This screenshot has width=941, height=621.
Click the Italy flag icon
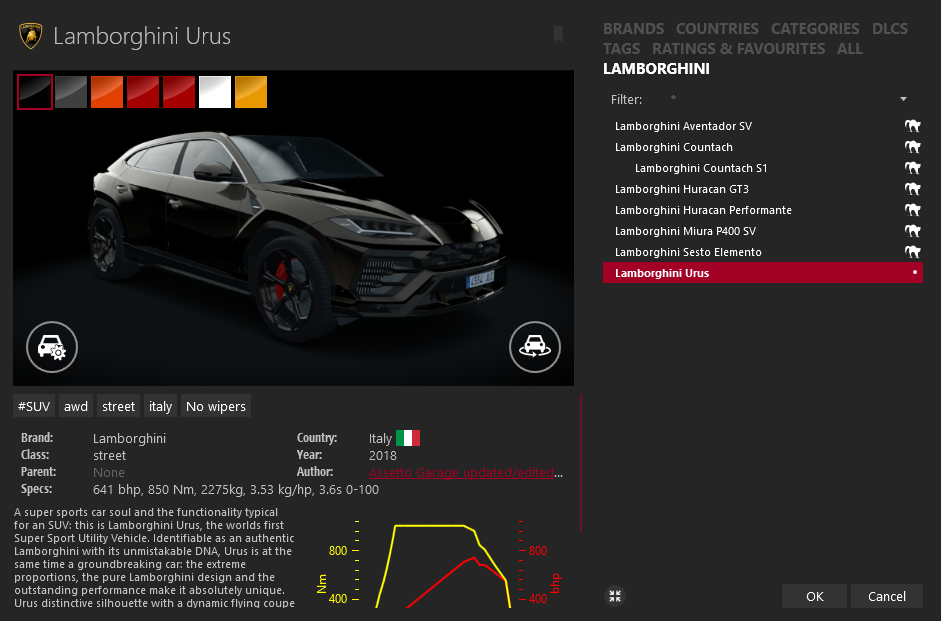click(408, 438)
